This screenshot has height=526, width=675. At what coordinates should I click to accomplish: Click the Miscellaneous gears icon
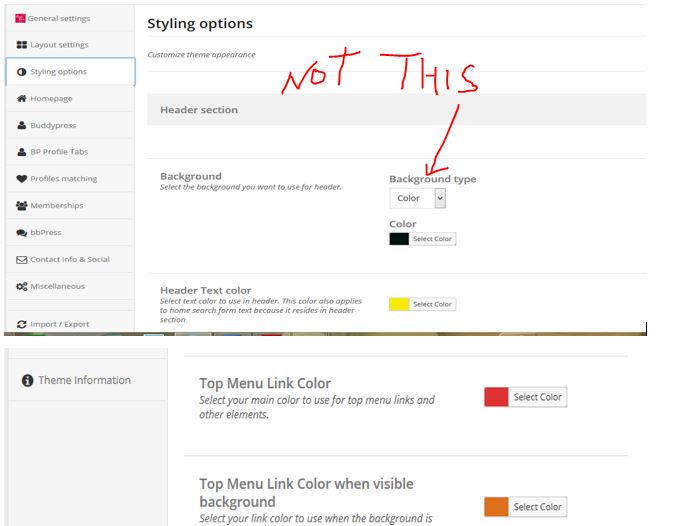click(22, 287)
